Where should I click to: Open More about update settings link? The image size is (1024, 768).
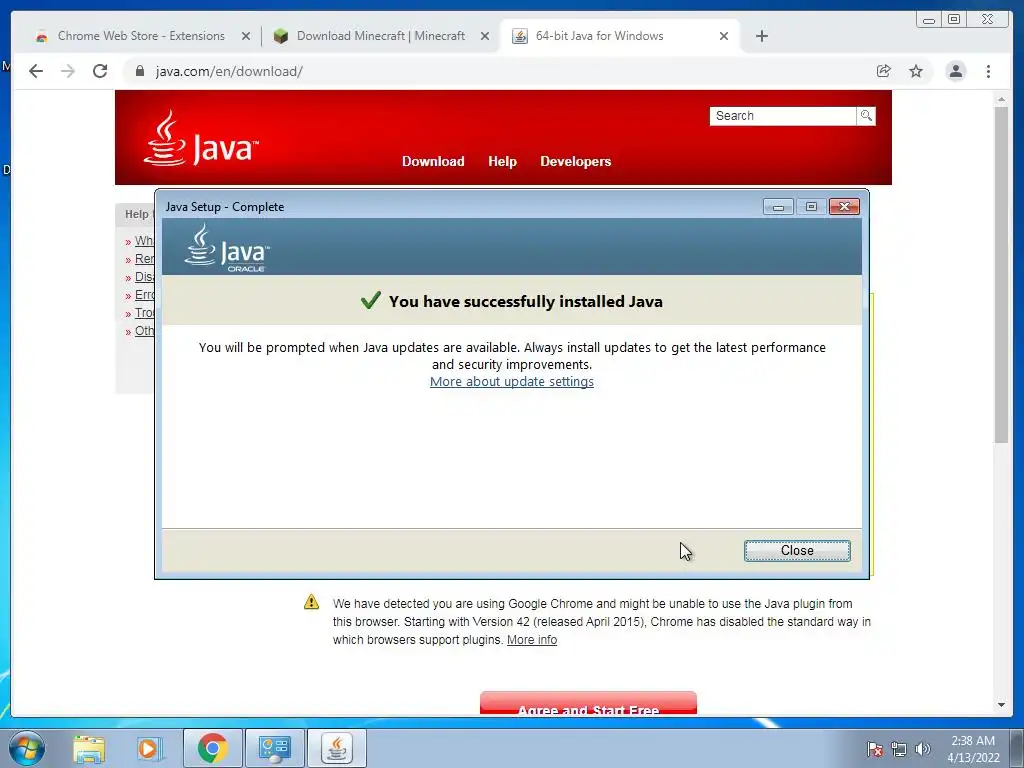pos(511,381)
